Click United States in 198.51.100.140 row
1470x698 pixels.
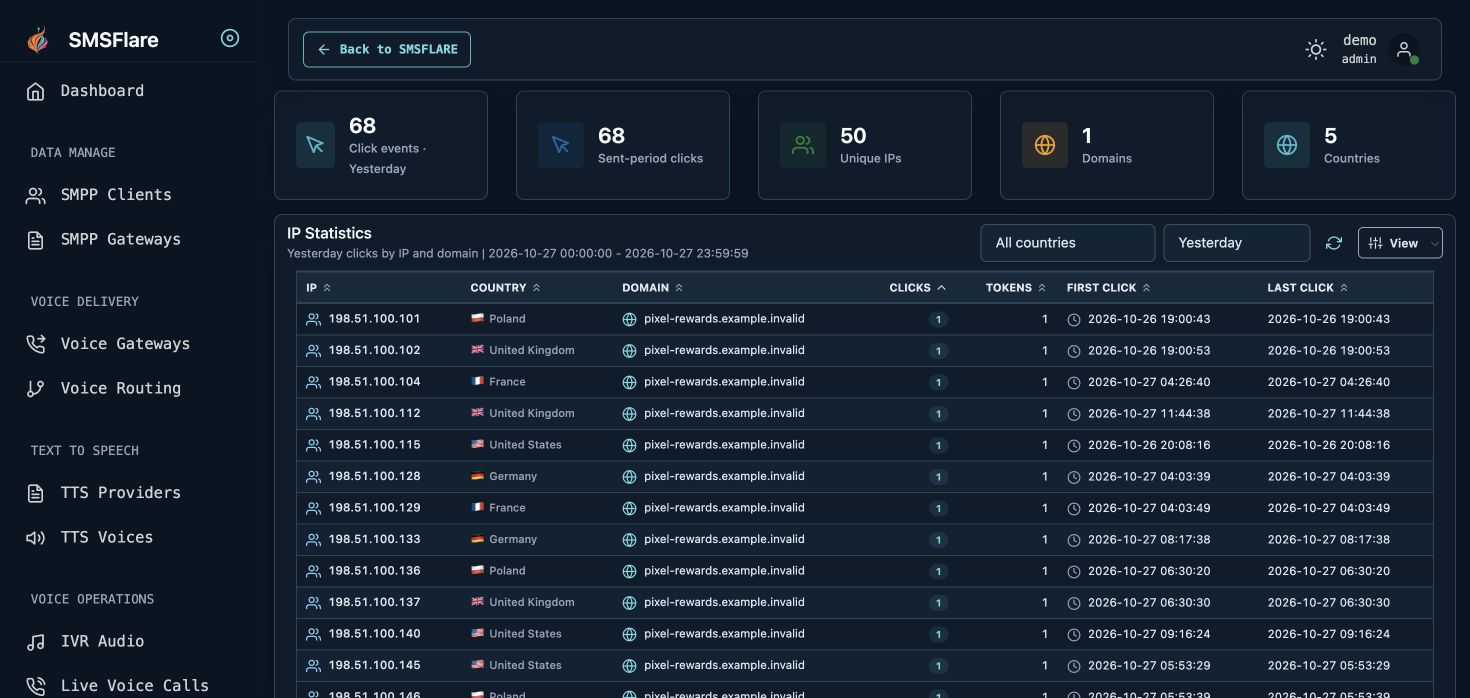tap(525, 634)
